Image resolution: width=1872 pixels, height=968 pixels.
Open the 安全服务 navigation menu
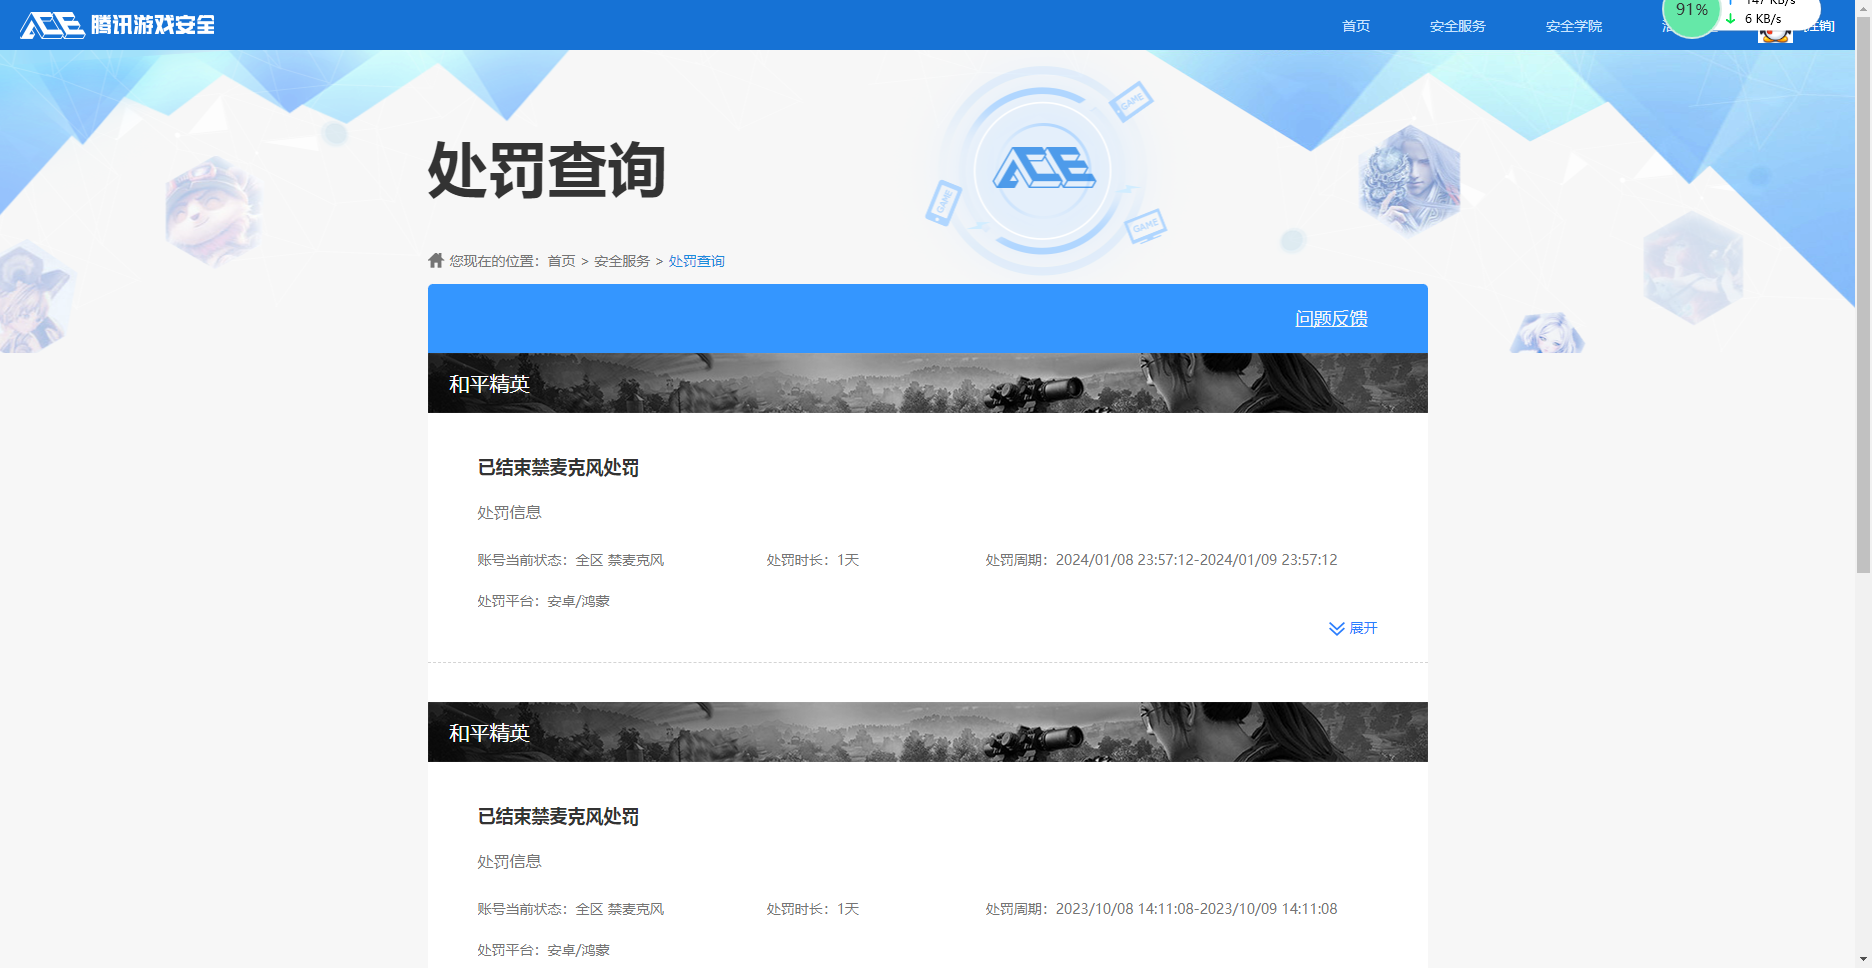click(1457, 26)
